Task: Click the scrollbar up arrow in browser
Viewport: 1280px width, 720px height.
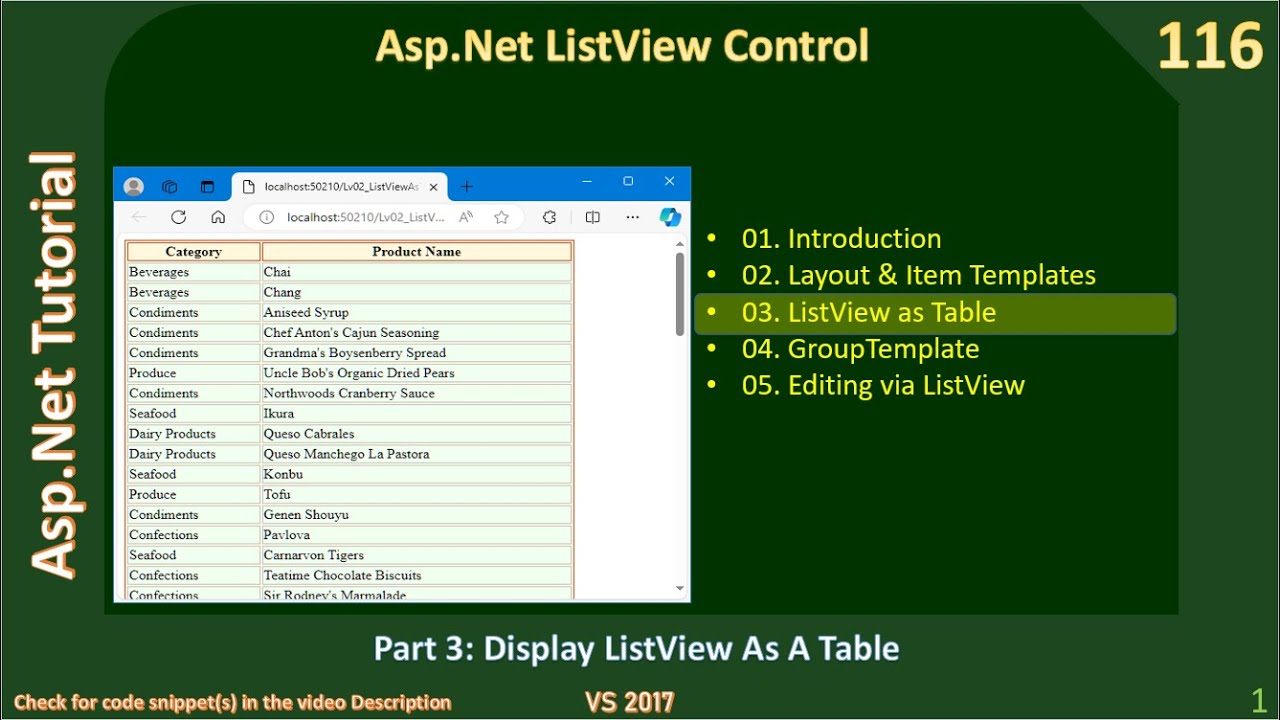Action: click(x=680, y=243)
